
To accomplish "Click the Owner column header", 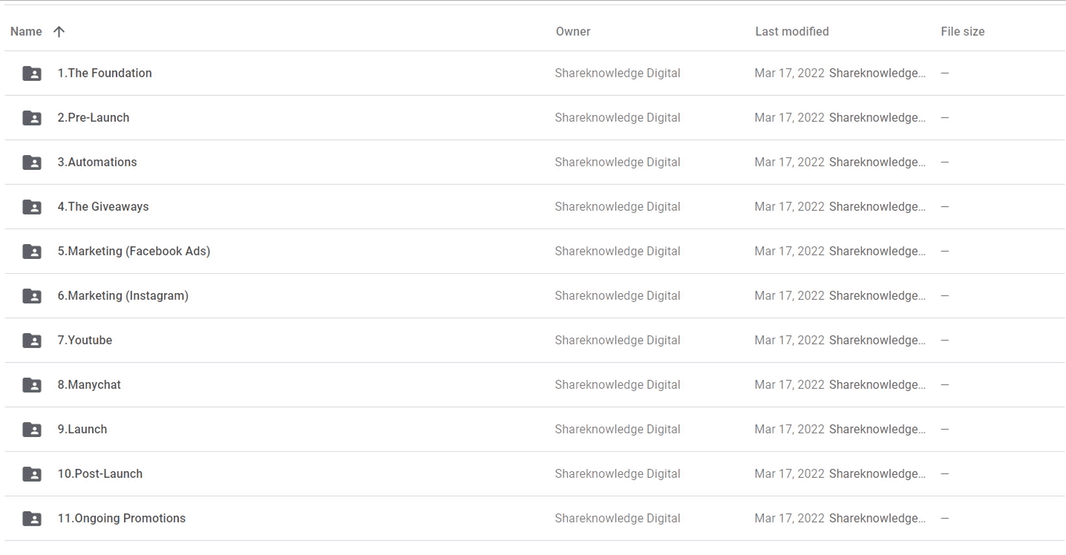I will (573, 31).
